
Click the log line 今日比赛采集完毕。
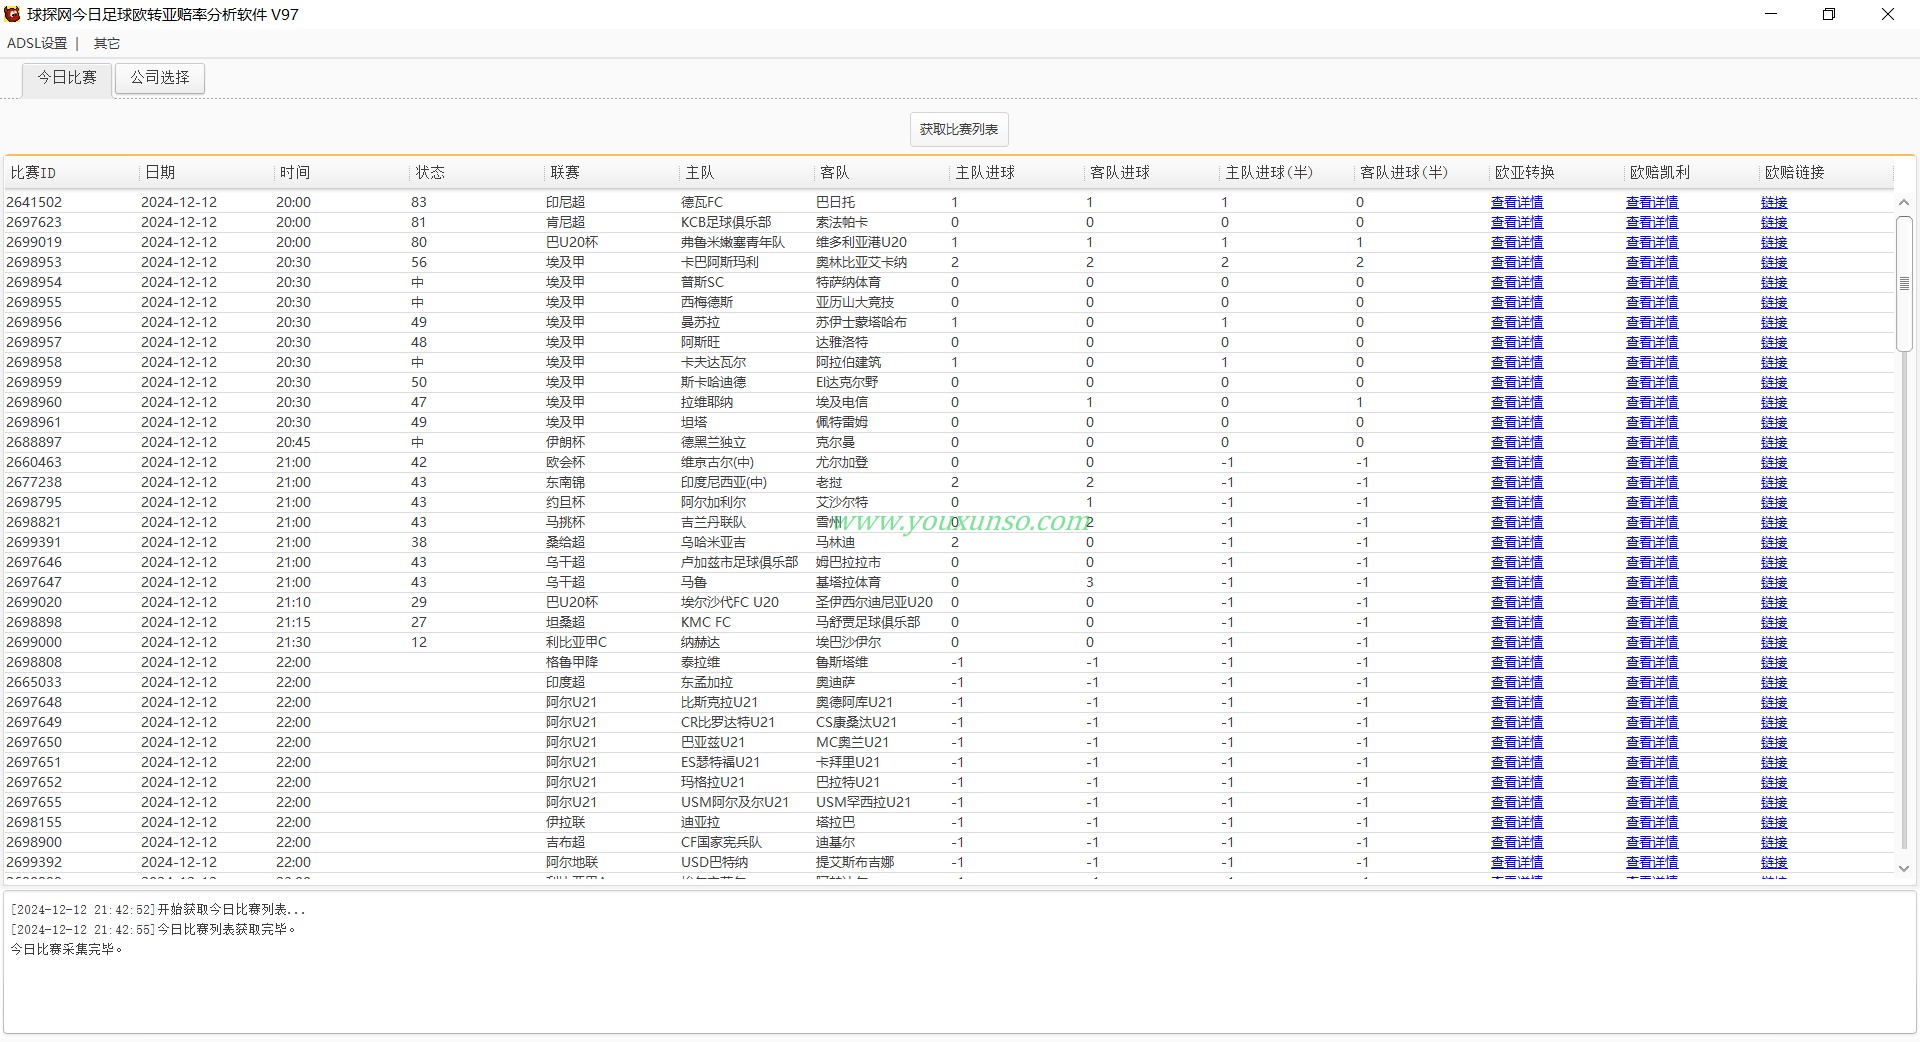[67, 949]
